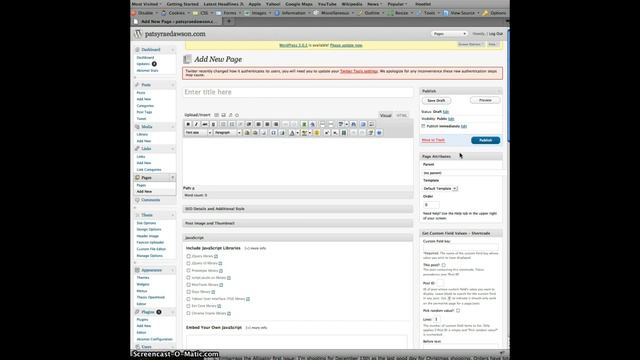Check the jQuery UI library checkbox
Screen dimensions: 640x360
[x=189, y=263]
